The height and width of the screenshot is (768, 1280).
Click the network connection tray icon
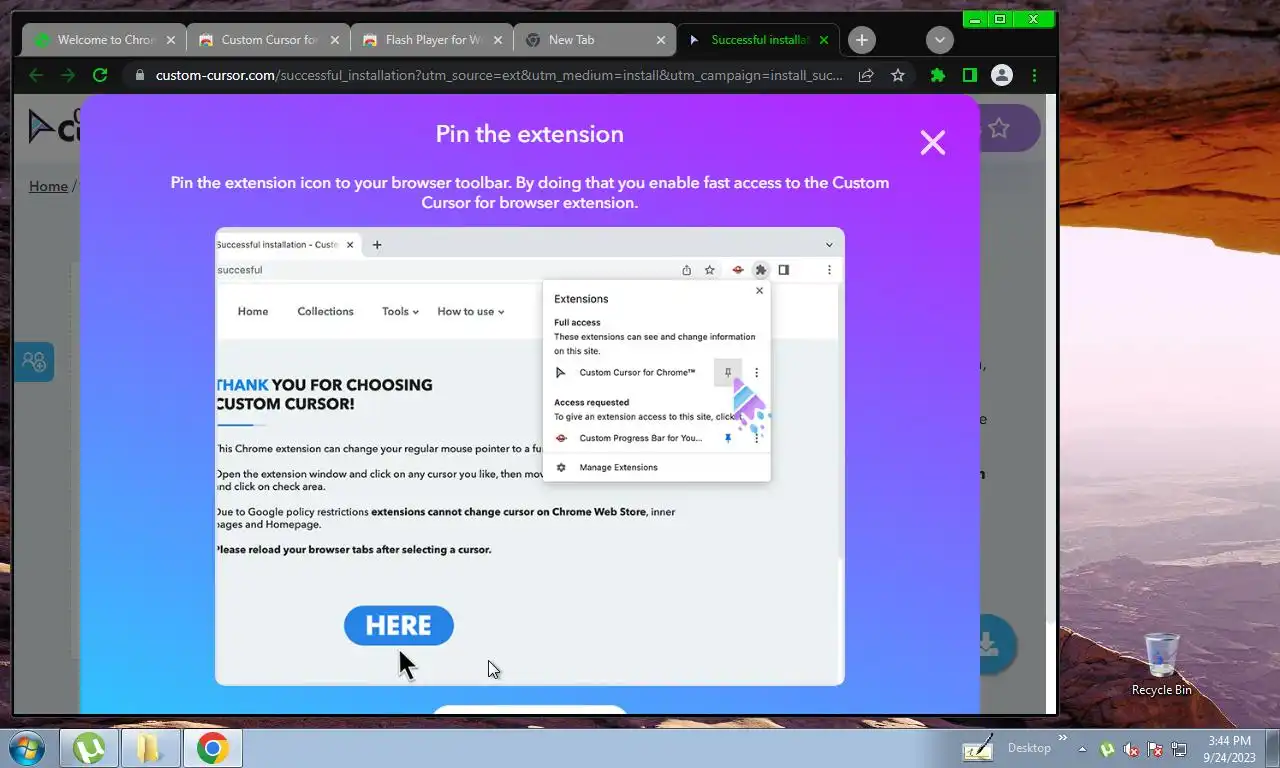pyautogui.click(x=1179, y=749)
